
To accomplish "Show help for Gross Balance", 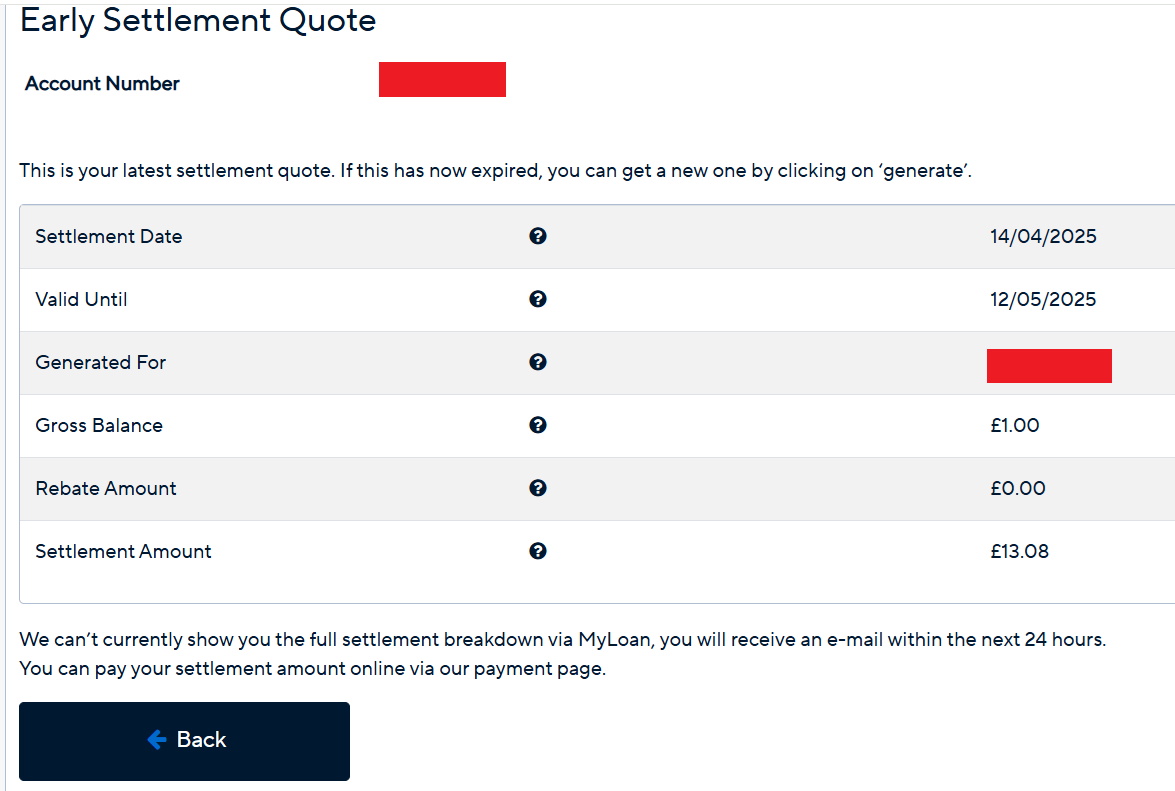I will pyautogui.click(x=537, y=425).
